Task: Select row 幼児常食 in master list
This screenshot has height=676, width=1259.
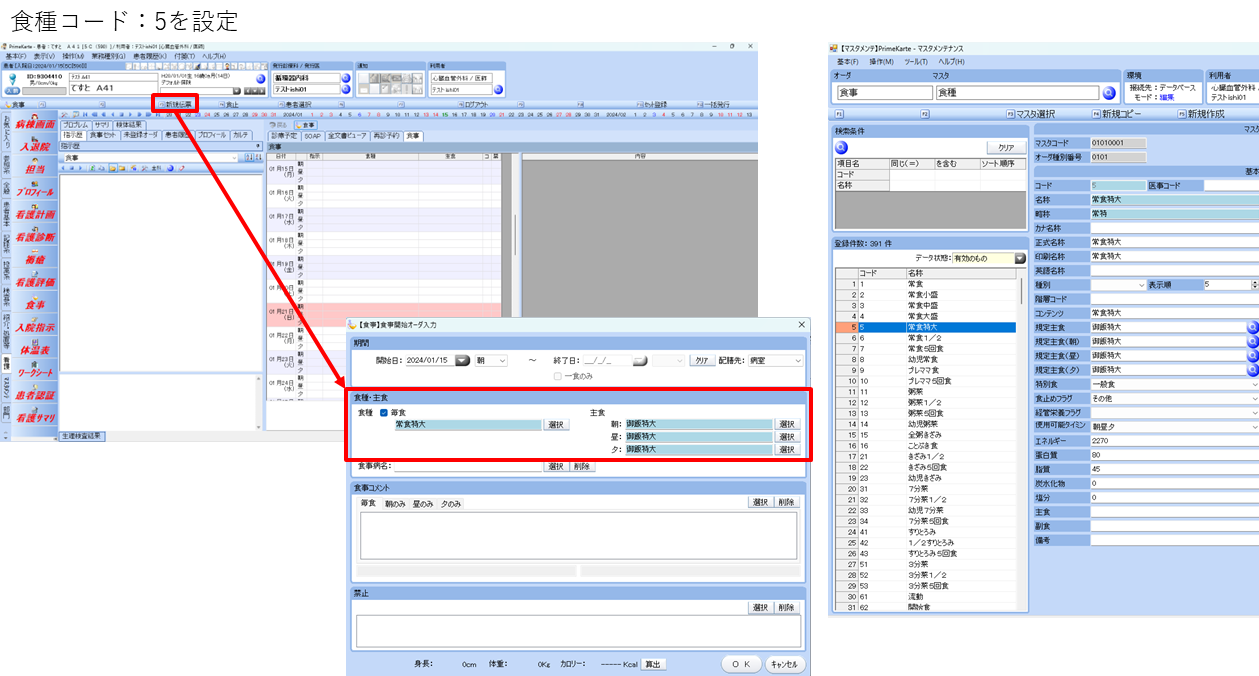Action: tap(925, 359)
